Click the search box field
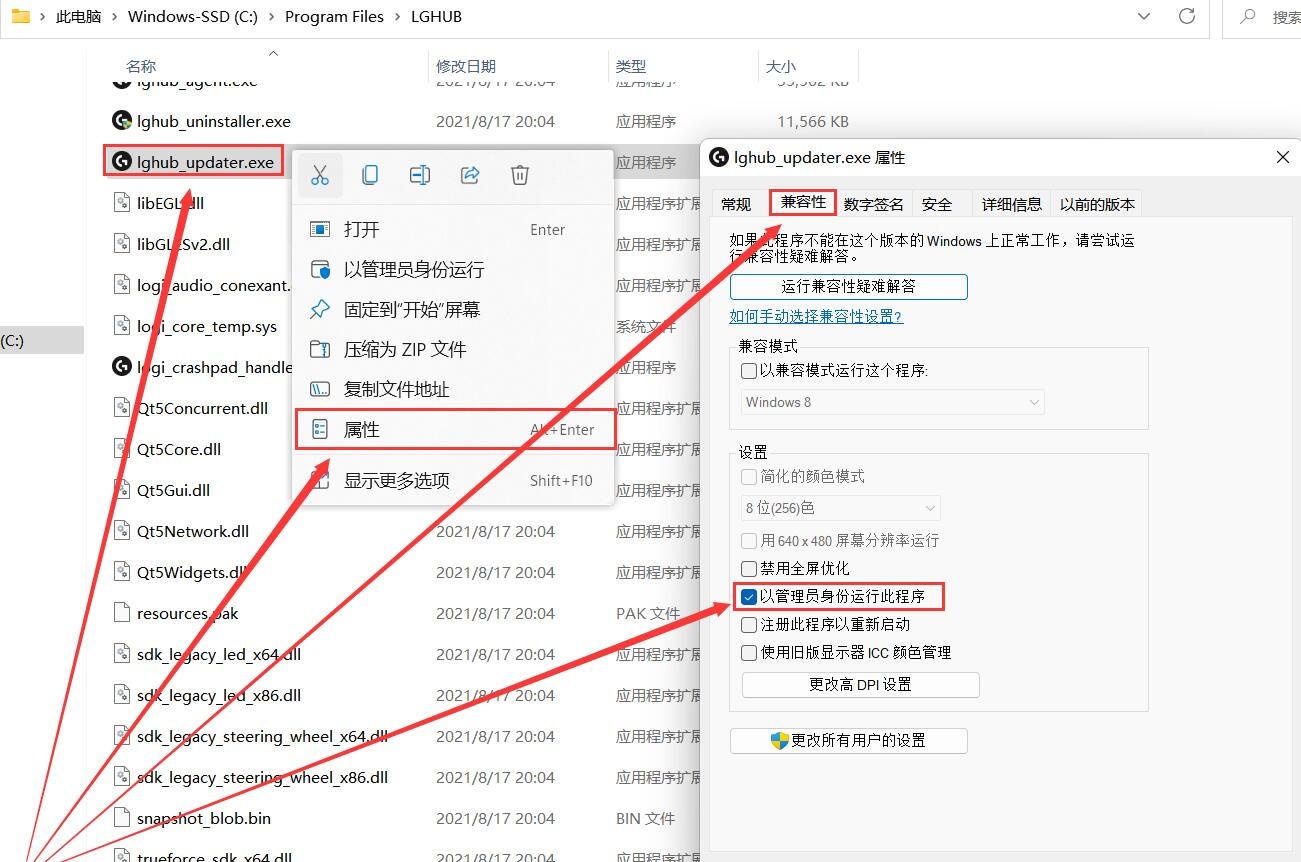1301x862 pixels. (x=1262, y=17)
